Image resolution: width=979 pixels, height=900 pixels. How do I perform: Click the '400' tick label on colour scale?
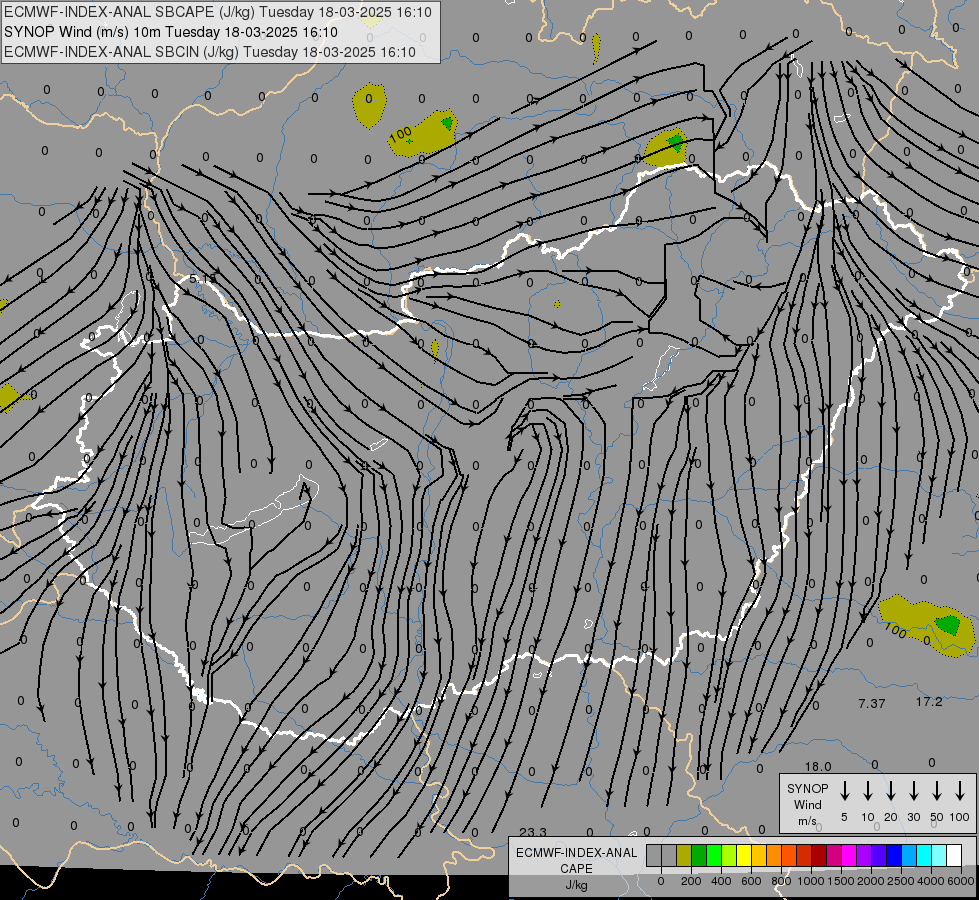pos(721,881)
